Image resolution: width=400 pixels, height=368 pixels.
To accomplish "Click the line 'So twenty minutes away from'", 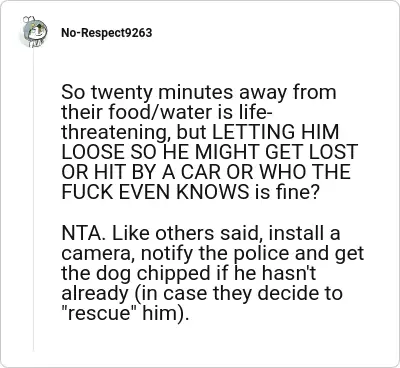I will pos(199,92).
